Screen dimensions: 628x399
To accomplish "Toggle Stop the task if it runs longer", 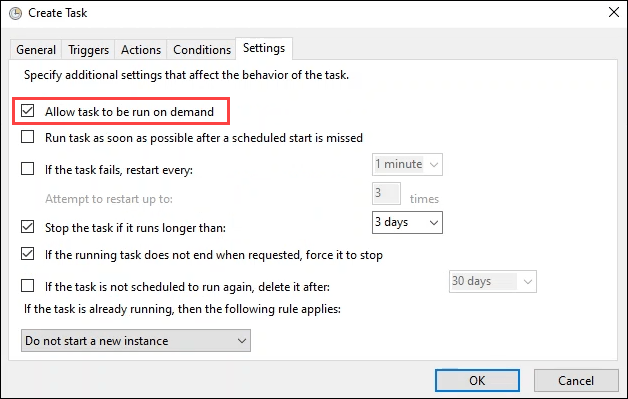I will [x=28, y=227].
